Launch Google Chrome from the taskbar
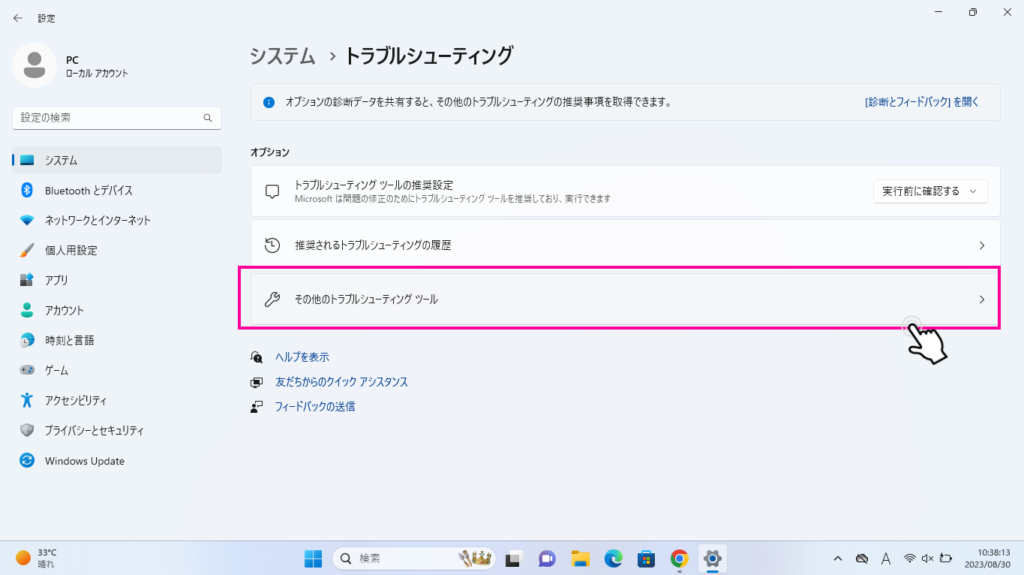Screen dimensions: 1024x575 [679, 558]
